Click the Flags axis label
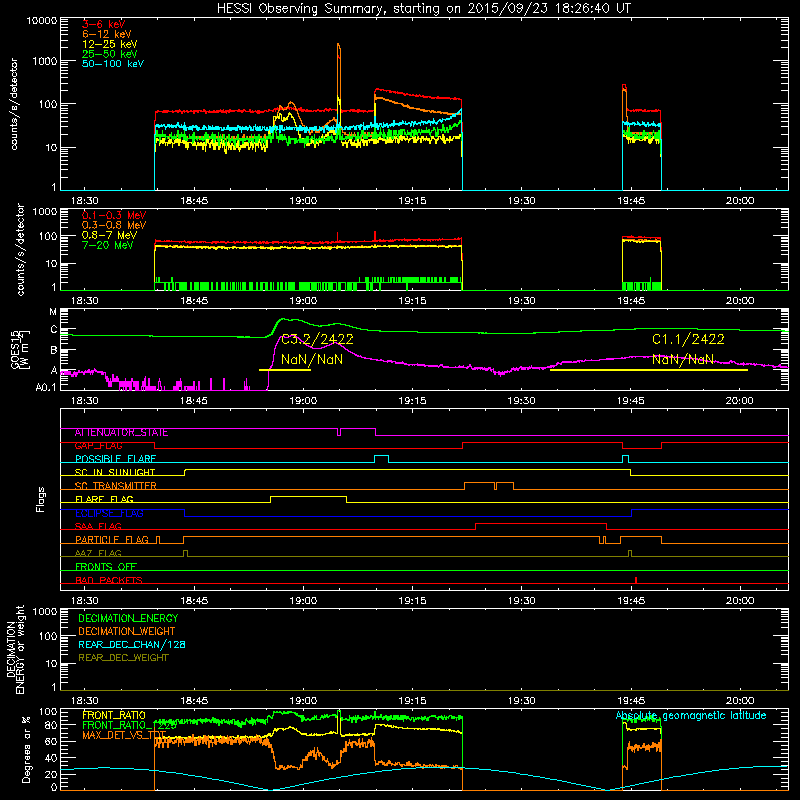800x800 pixels. click(x=41, y=499)
